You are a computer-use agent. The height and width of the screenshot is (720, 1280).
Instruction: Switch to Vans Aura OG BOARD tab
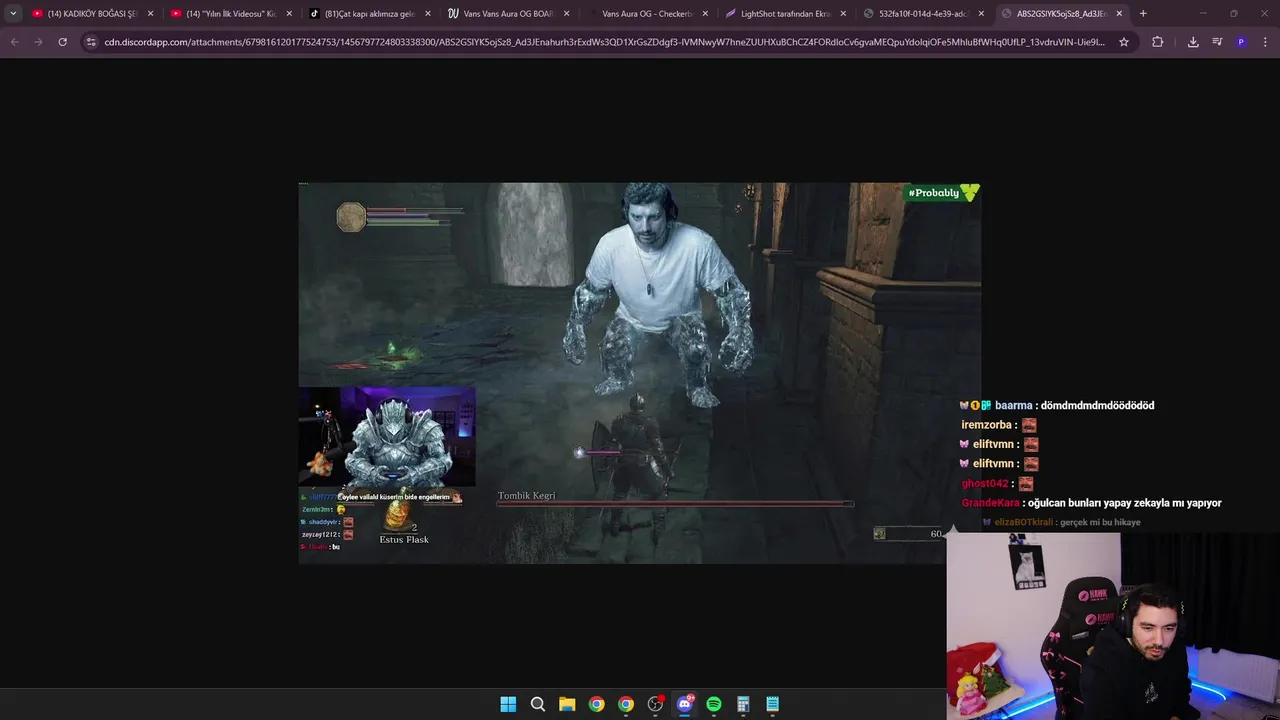coord(506,14)
